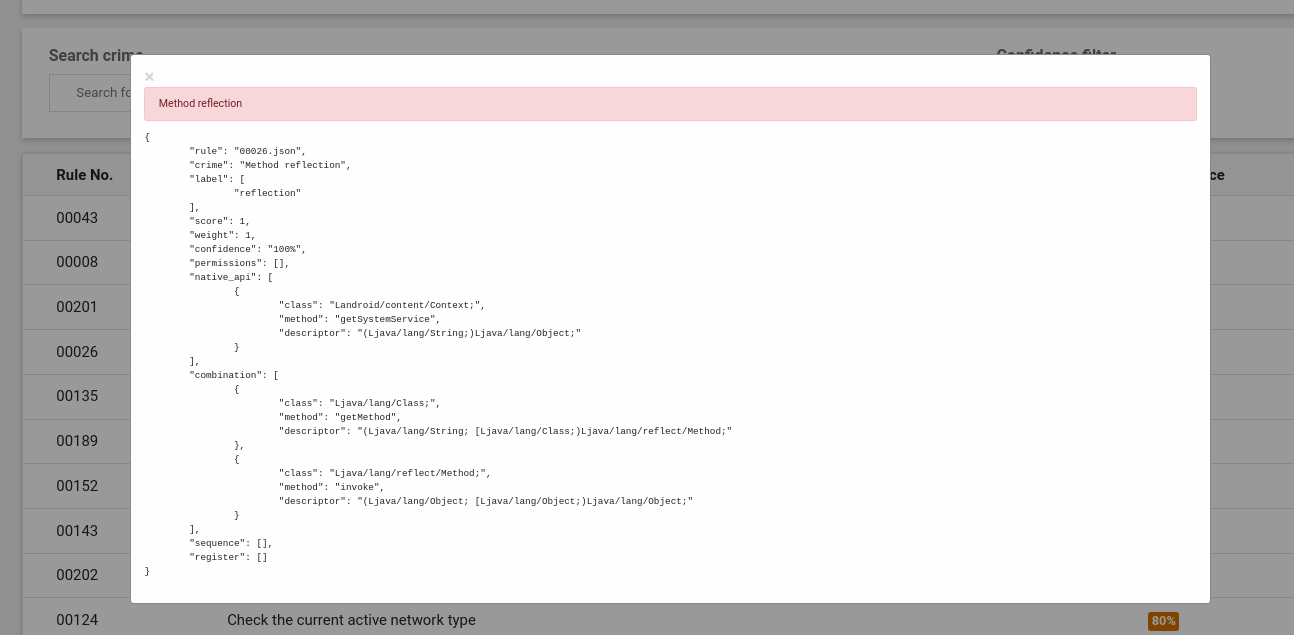
Task: Select rule 00008 in the table
Action: (x=77, y=262)
